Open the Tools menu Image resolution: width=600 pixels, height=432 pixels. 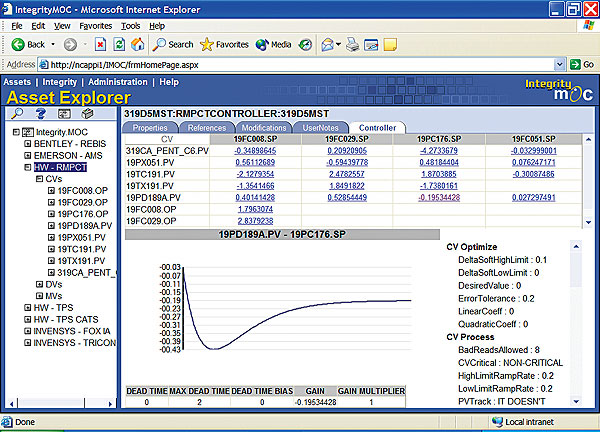click(x=130, y=26)
